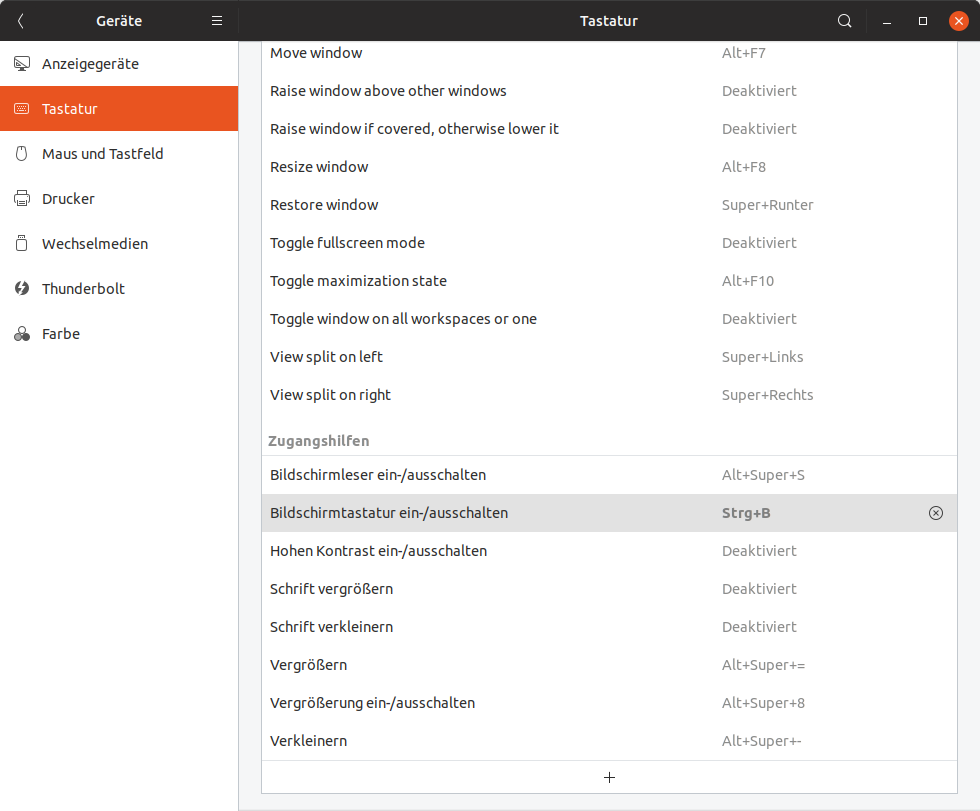Image resolution: width=980 pixels, height=811 pixels.
Task: Click the Farbe color circles icon
Action: pyautogui.click(x=22, y=334)
